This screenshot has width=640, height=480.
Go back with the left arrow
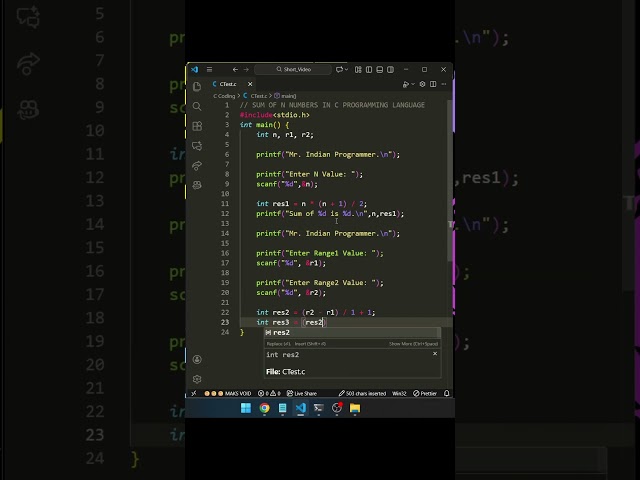pyautogui.click(x=235, y=69)
